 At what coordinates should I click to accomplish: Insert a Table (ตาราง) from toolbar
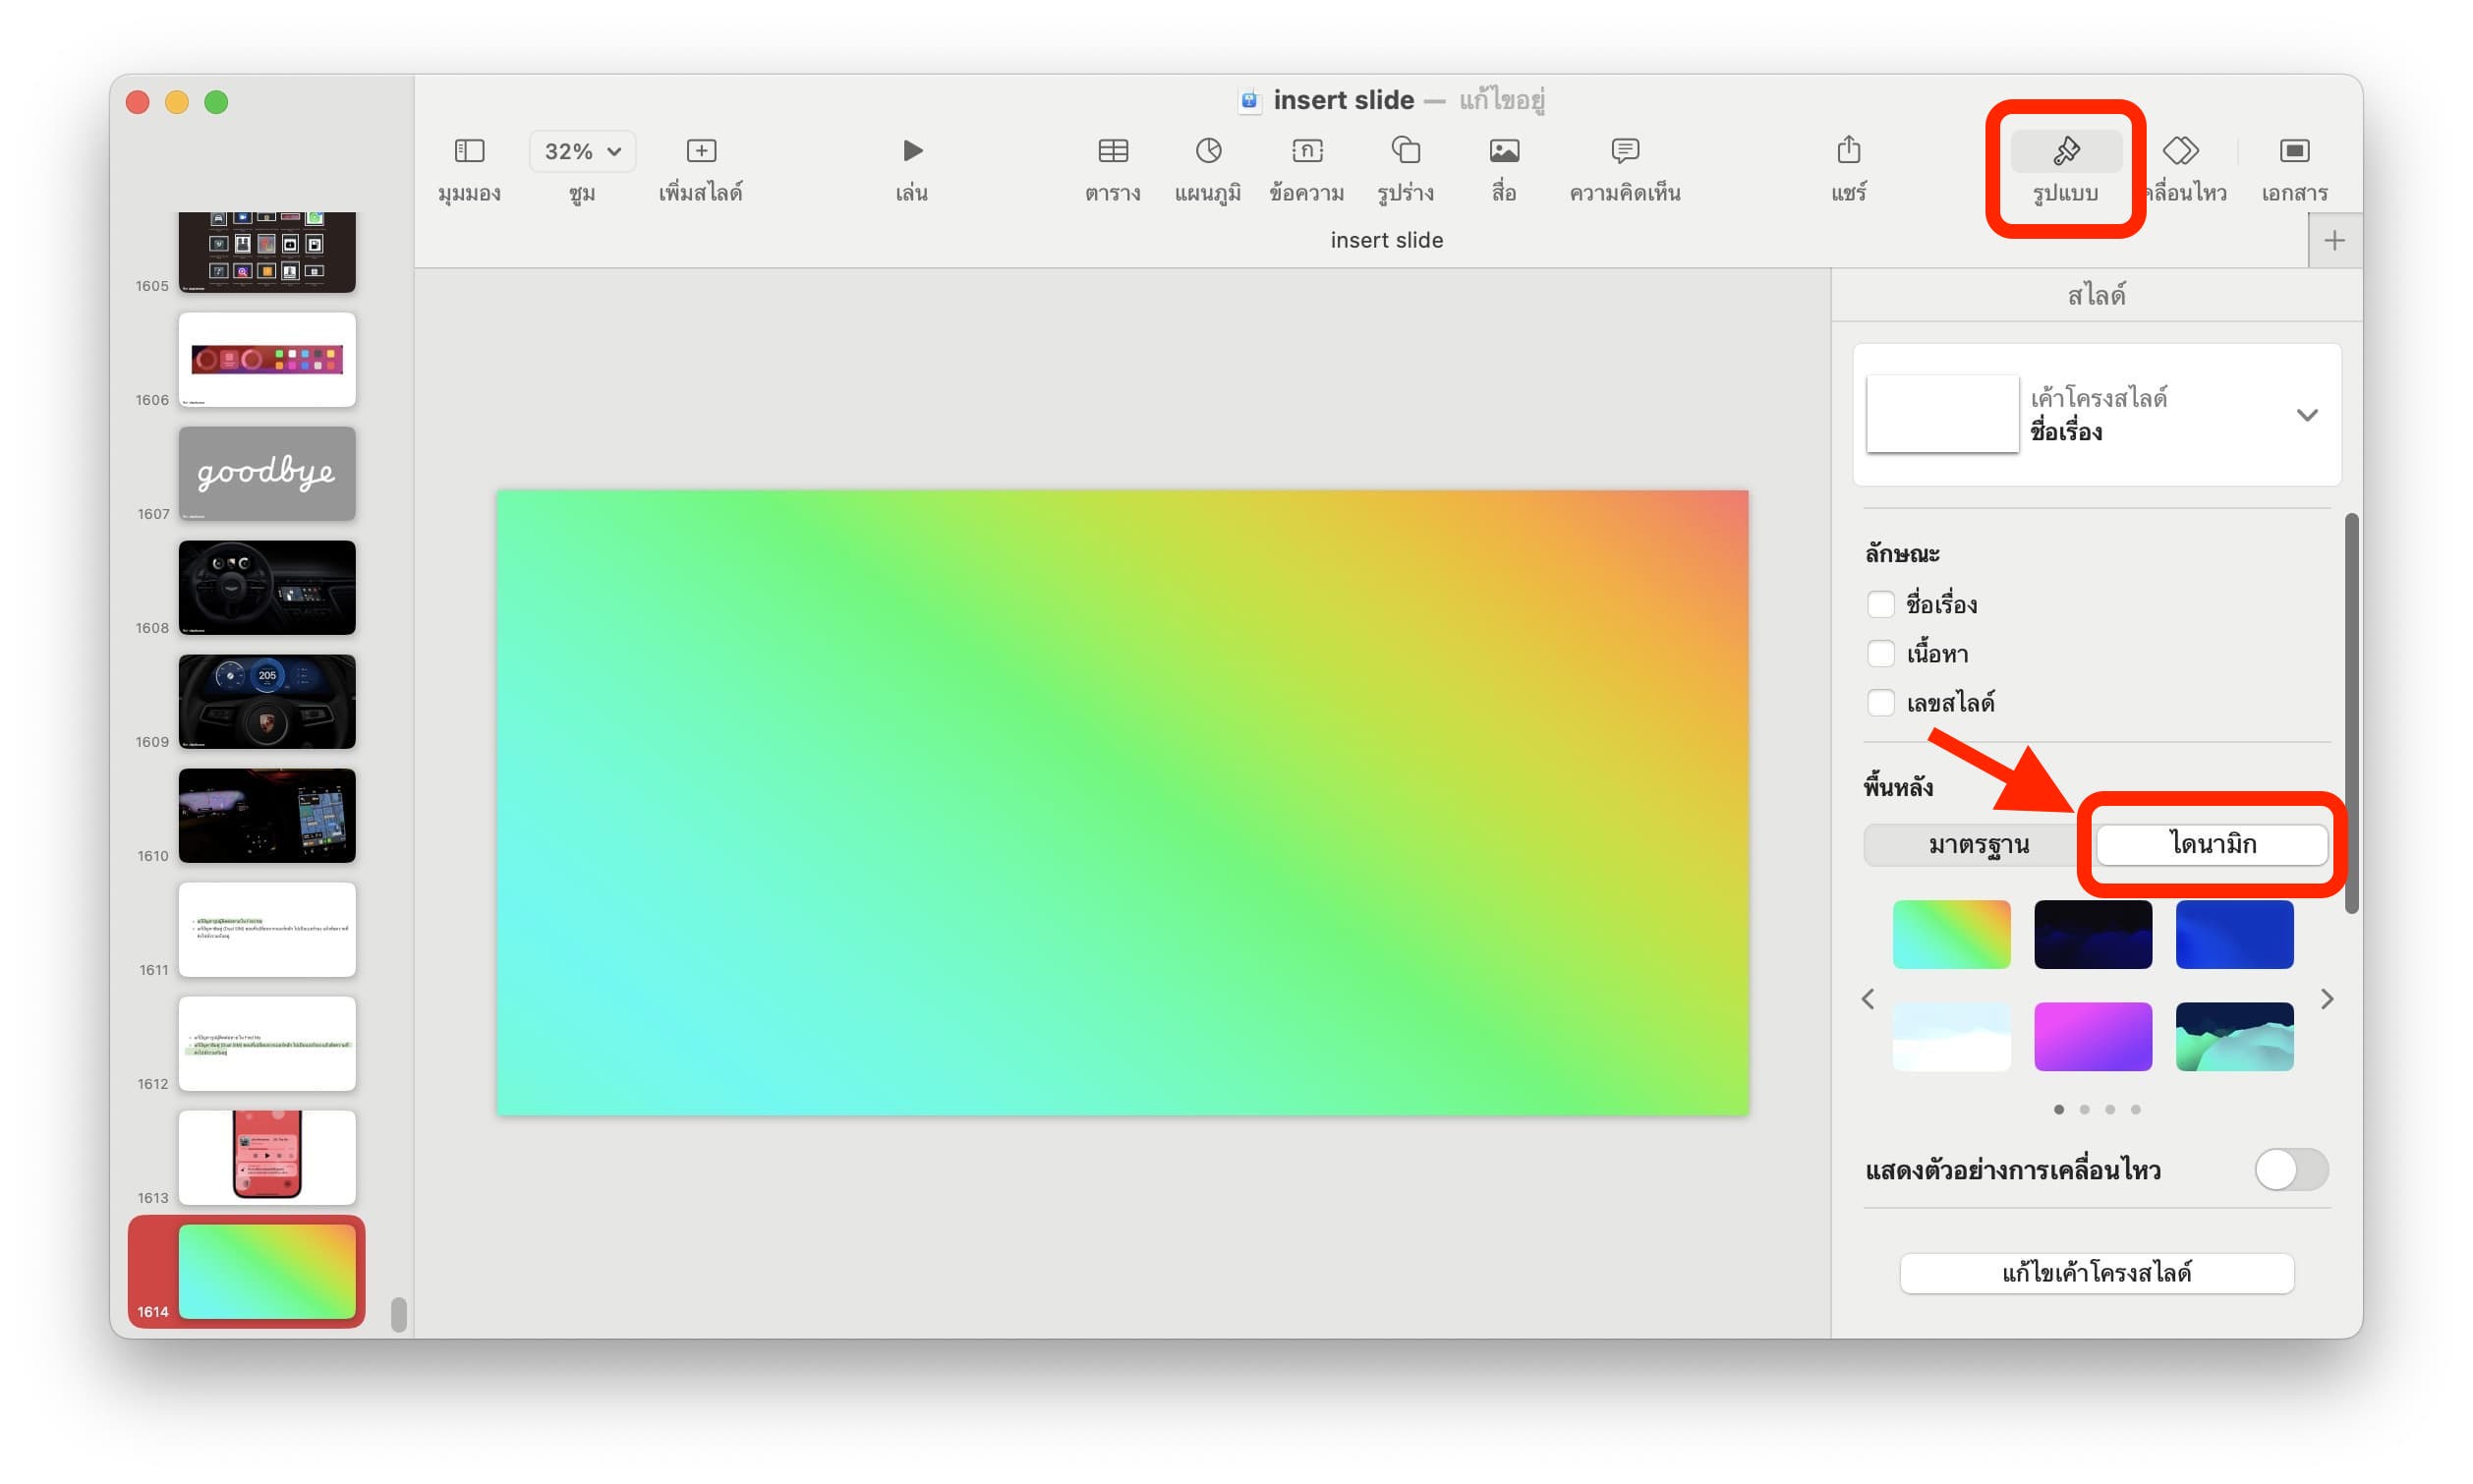tap(1112, 151)
